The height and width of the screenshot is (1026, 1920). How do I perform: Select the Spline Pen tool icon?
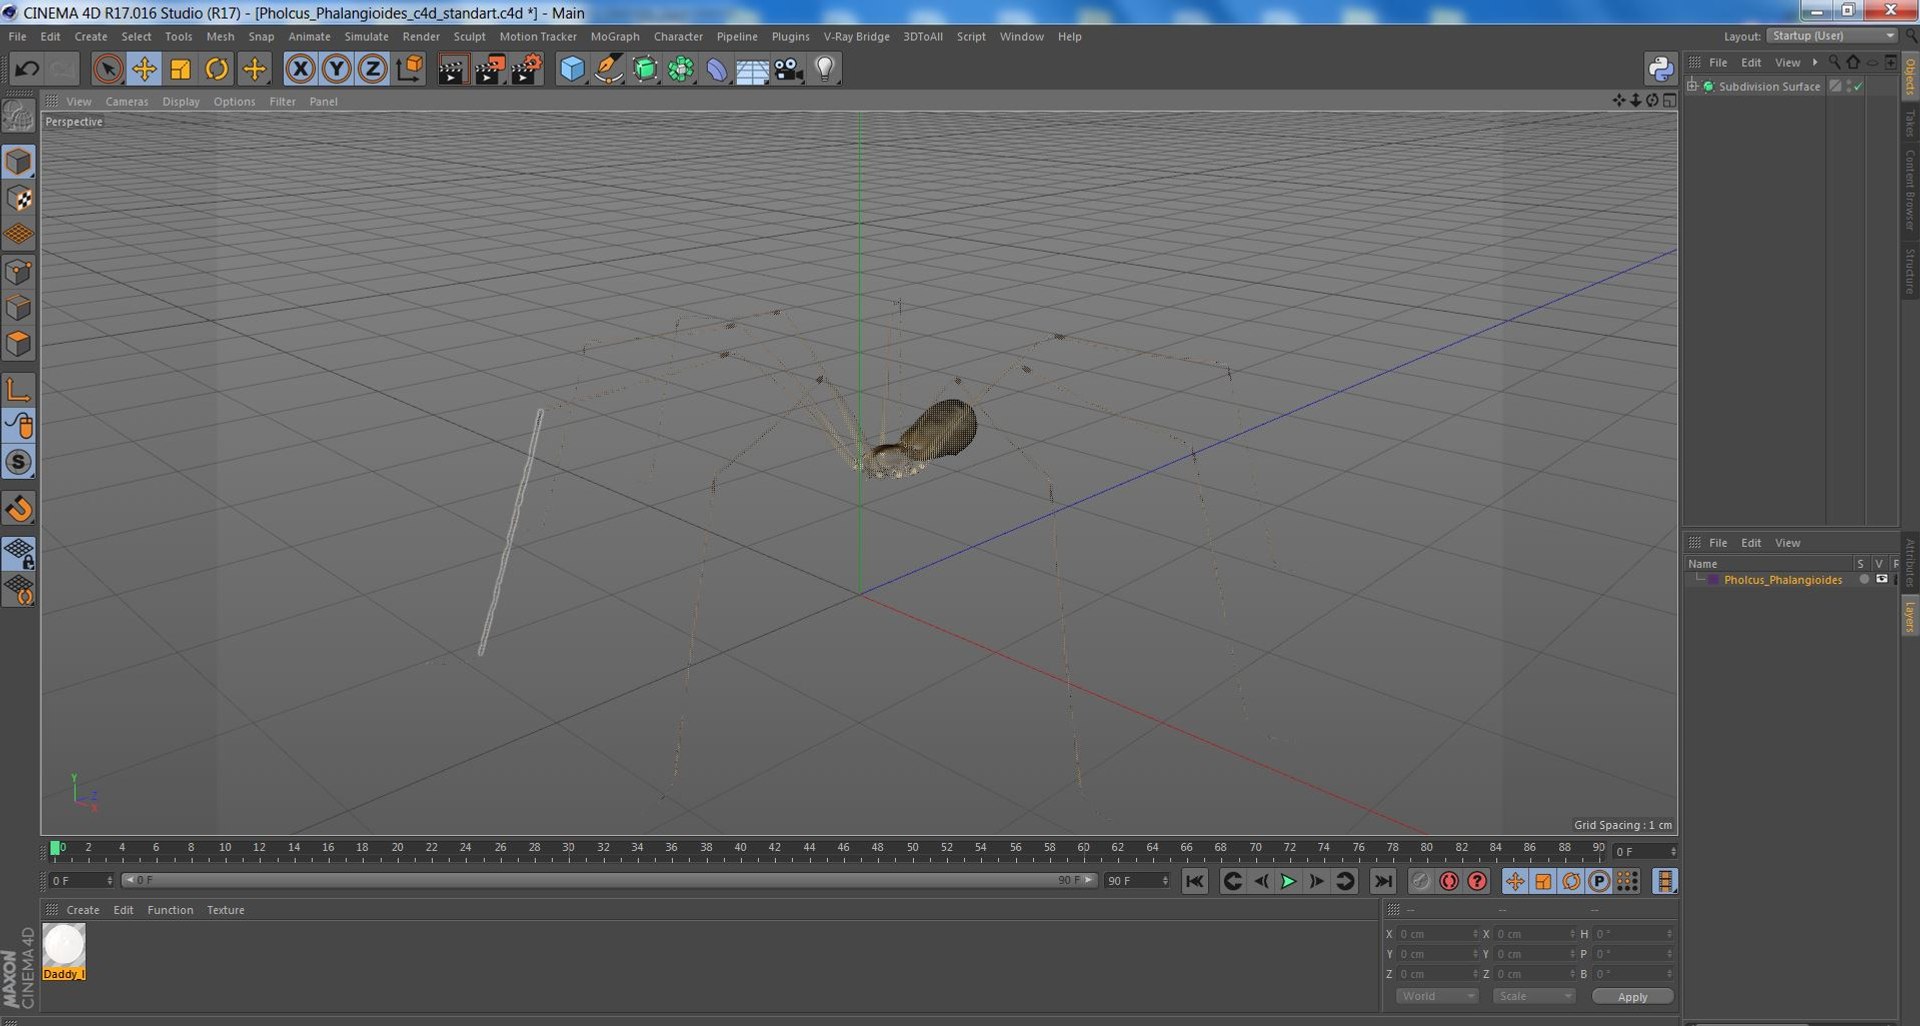click(x=608, y=69)
